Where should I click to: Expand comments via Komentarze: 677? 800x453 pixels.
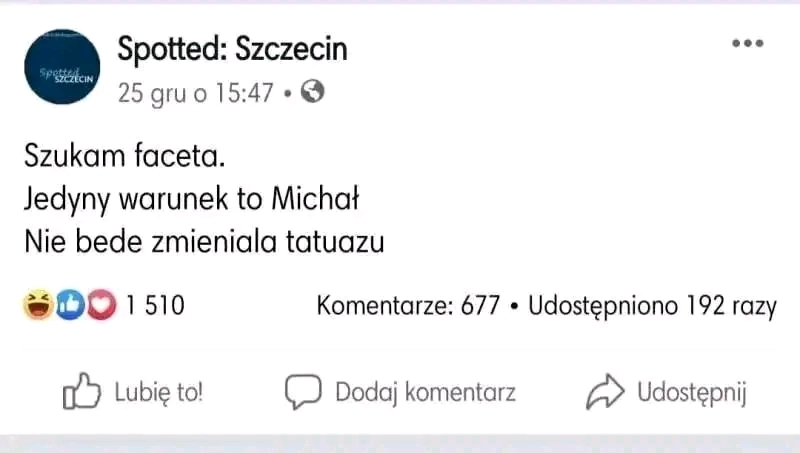407,306
